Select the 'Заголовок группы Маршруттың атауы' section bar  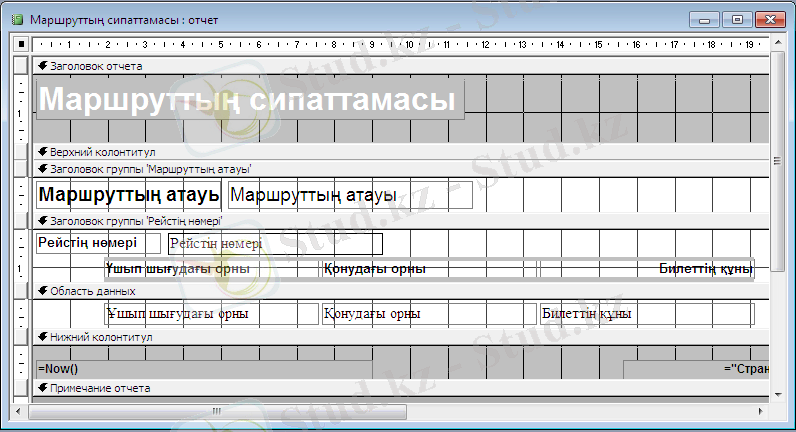401,169
